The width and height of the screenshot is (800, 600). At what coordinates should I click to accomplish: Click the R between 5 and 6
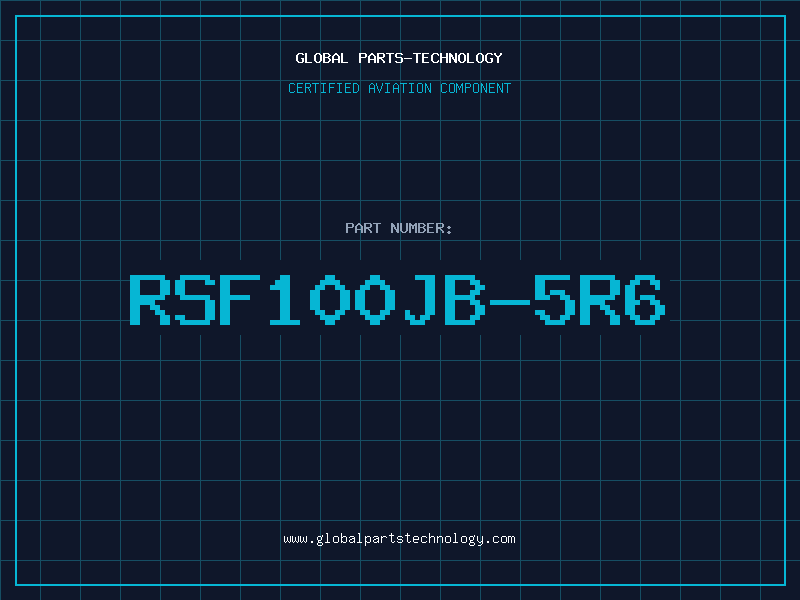[600, 299]
